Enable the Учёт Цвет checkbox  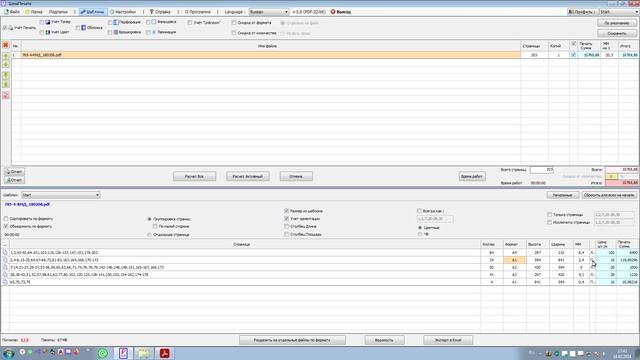click(42, 32)
